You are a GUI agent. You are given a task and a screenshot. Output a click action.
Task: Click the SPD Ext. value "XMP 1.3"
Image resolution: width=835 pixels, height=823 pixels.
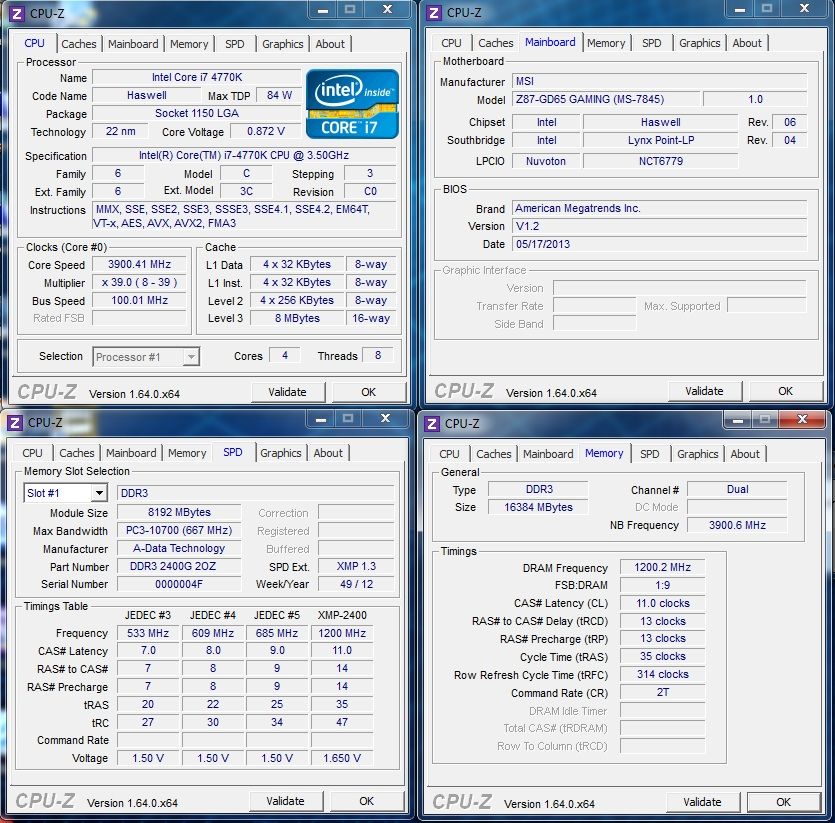coord(356,566)
